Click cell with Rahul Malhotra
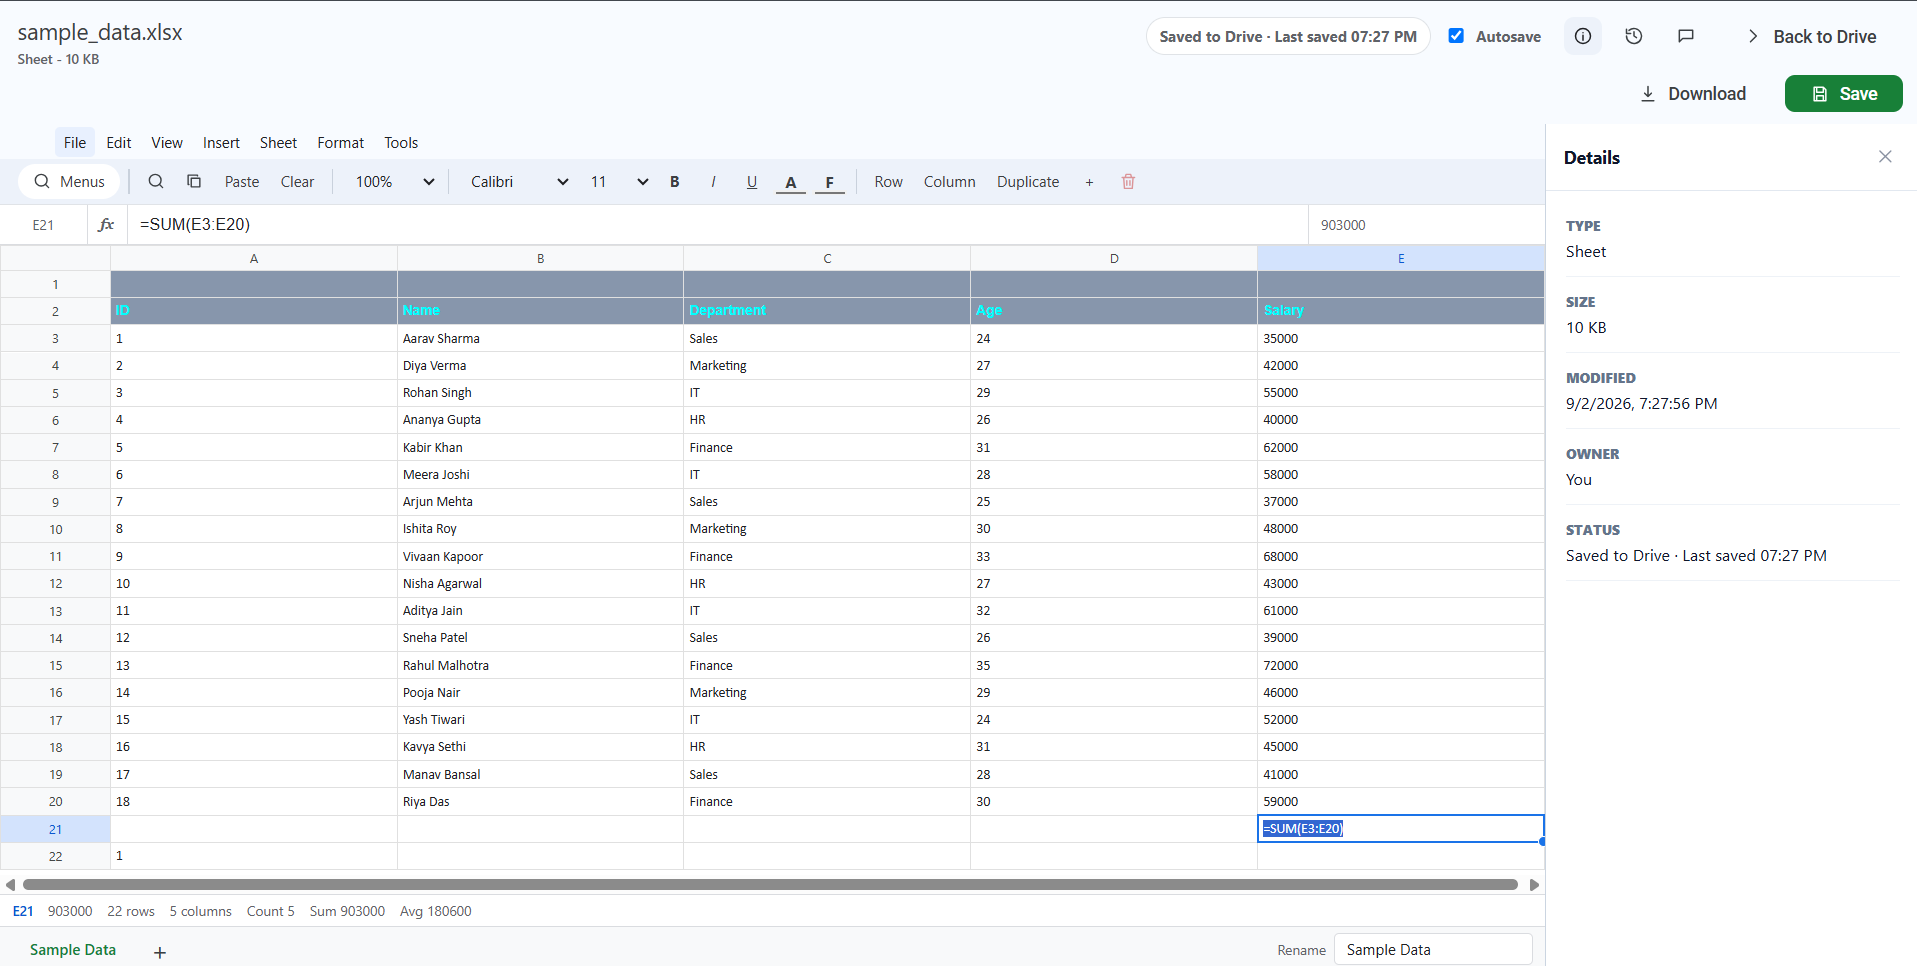Image resolution: width=1917 pixels, height=966 pixels. [x=540, y=665]
